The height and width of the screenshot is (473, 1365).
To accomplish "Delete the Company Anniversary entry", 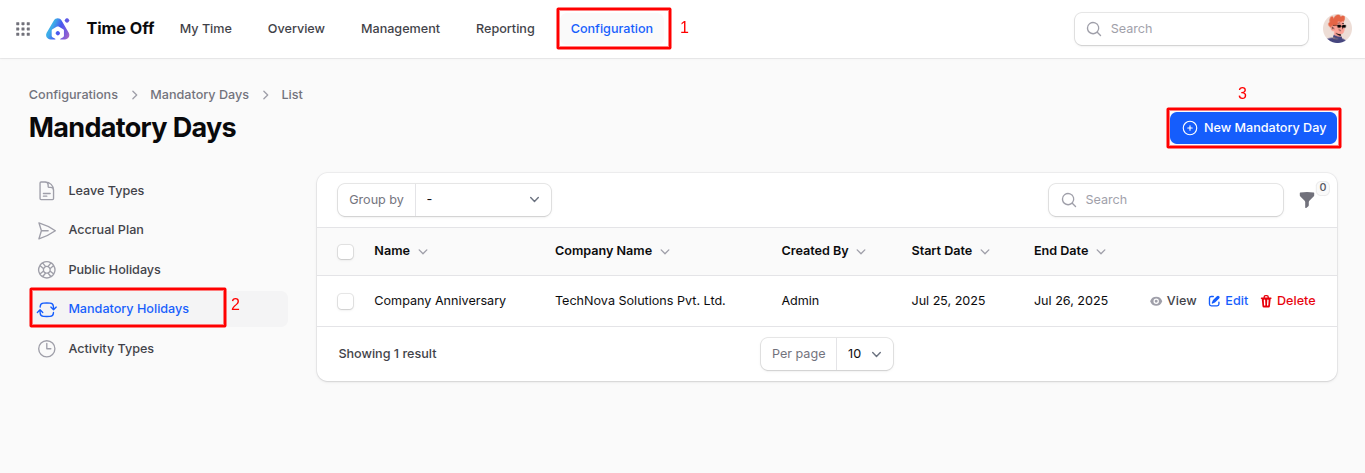I will [1287, 301].
